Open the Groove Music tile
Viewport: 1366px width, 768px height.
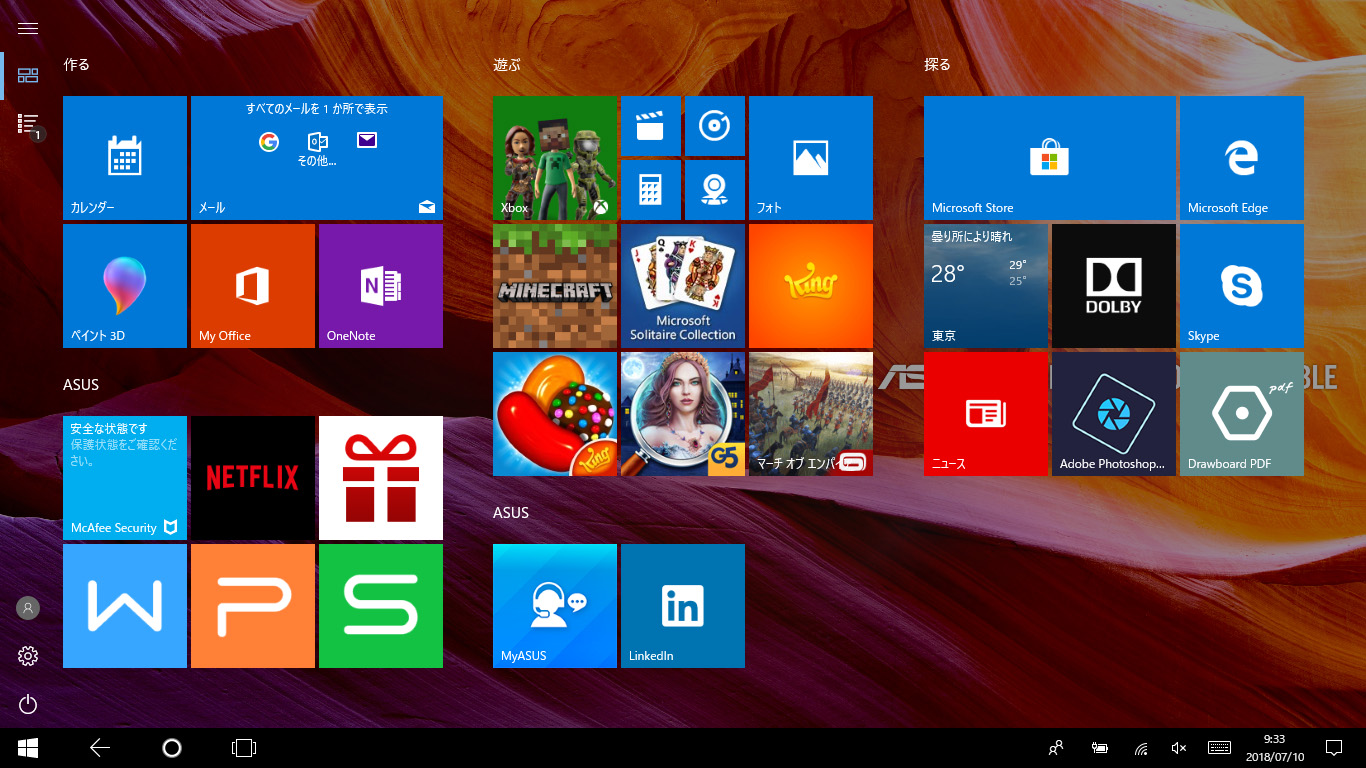715,126
